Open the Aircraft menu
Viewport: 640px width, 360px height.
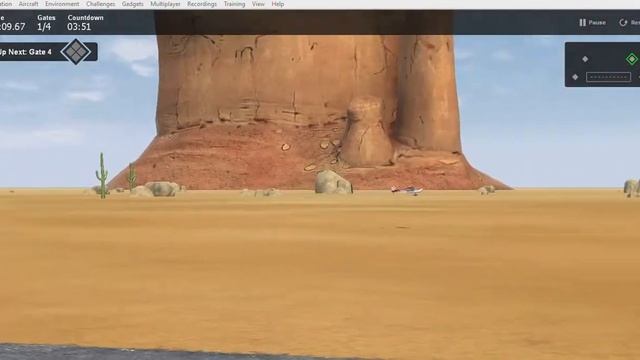(x=28, y=4)
